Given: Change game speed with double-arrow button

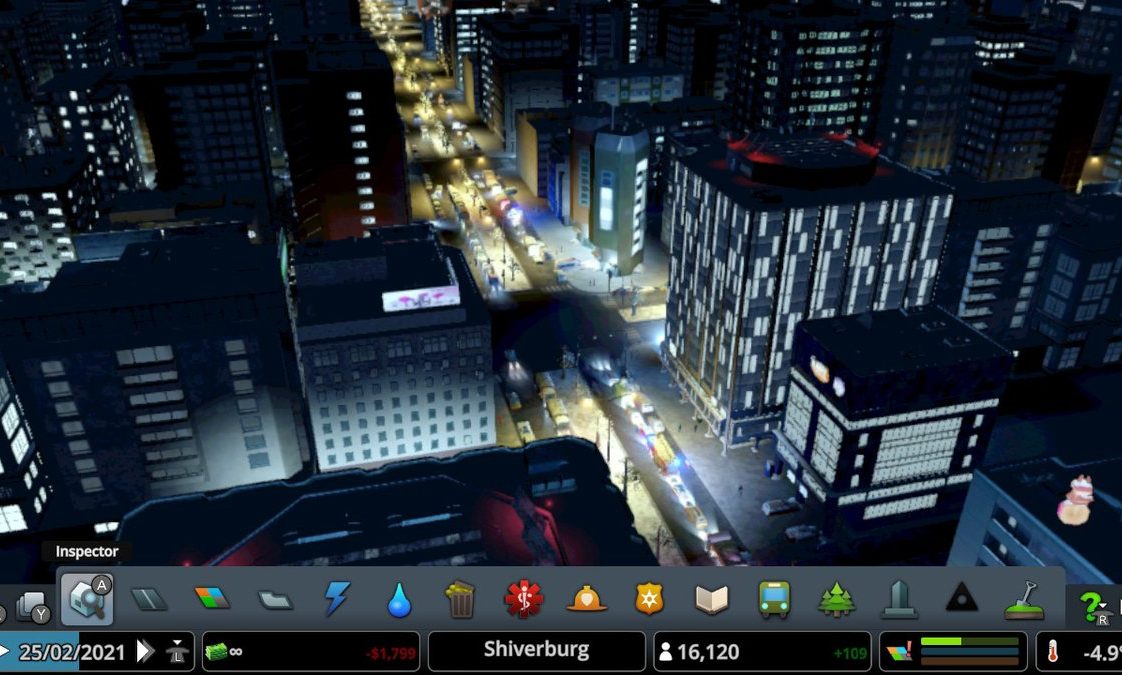Looking at the screenshot, I should 146,651.
